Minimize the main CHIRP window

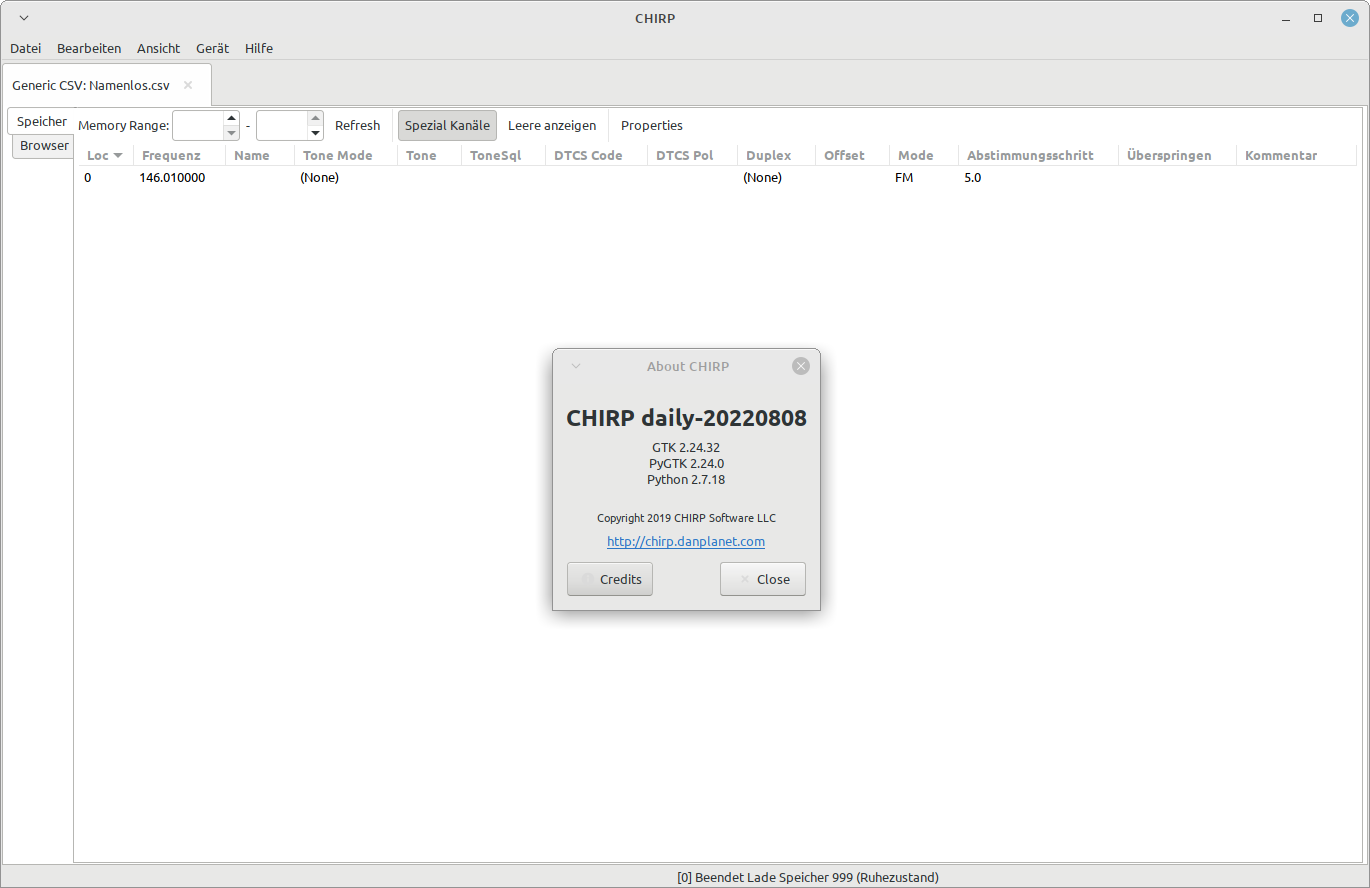click(x=1288, y=18)
